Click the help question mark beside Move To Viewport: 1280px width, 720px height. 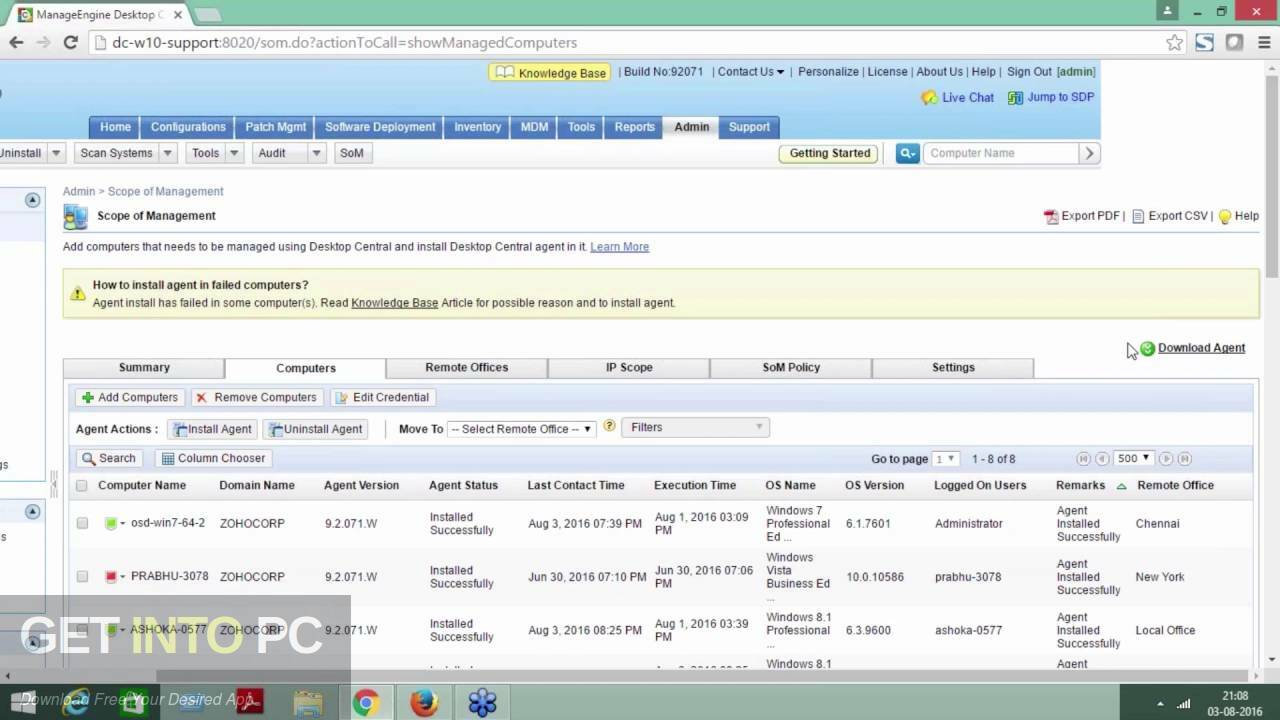click(x=609, y=427)
